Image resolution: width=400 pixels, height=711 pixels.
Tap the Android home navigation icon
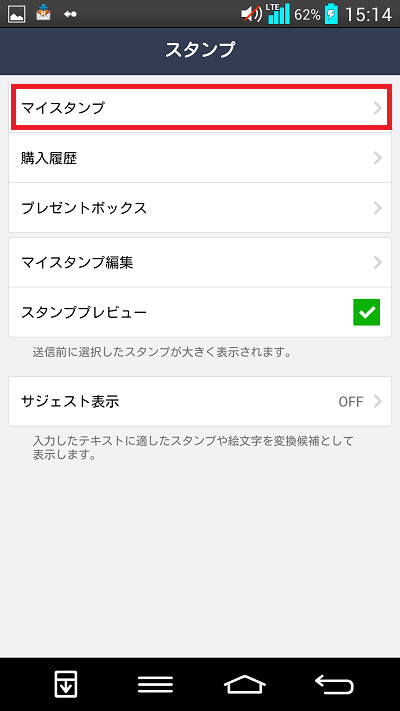[x=245, y=684]
